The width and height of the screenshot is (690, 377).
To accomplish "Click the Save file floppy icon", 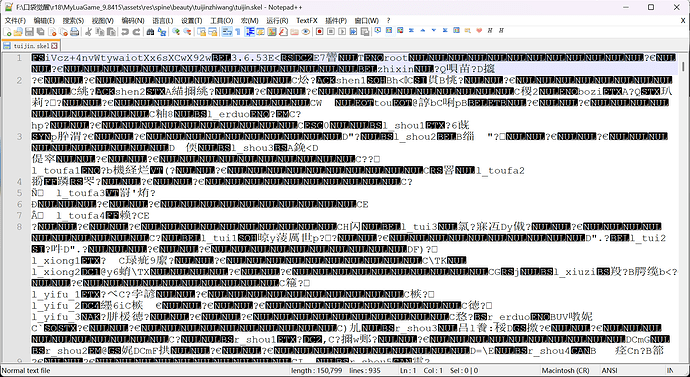I will pyautogui.click(x=29, y=32).
